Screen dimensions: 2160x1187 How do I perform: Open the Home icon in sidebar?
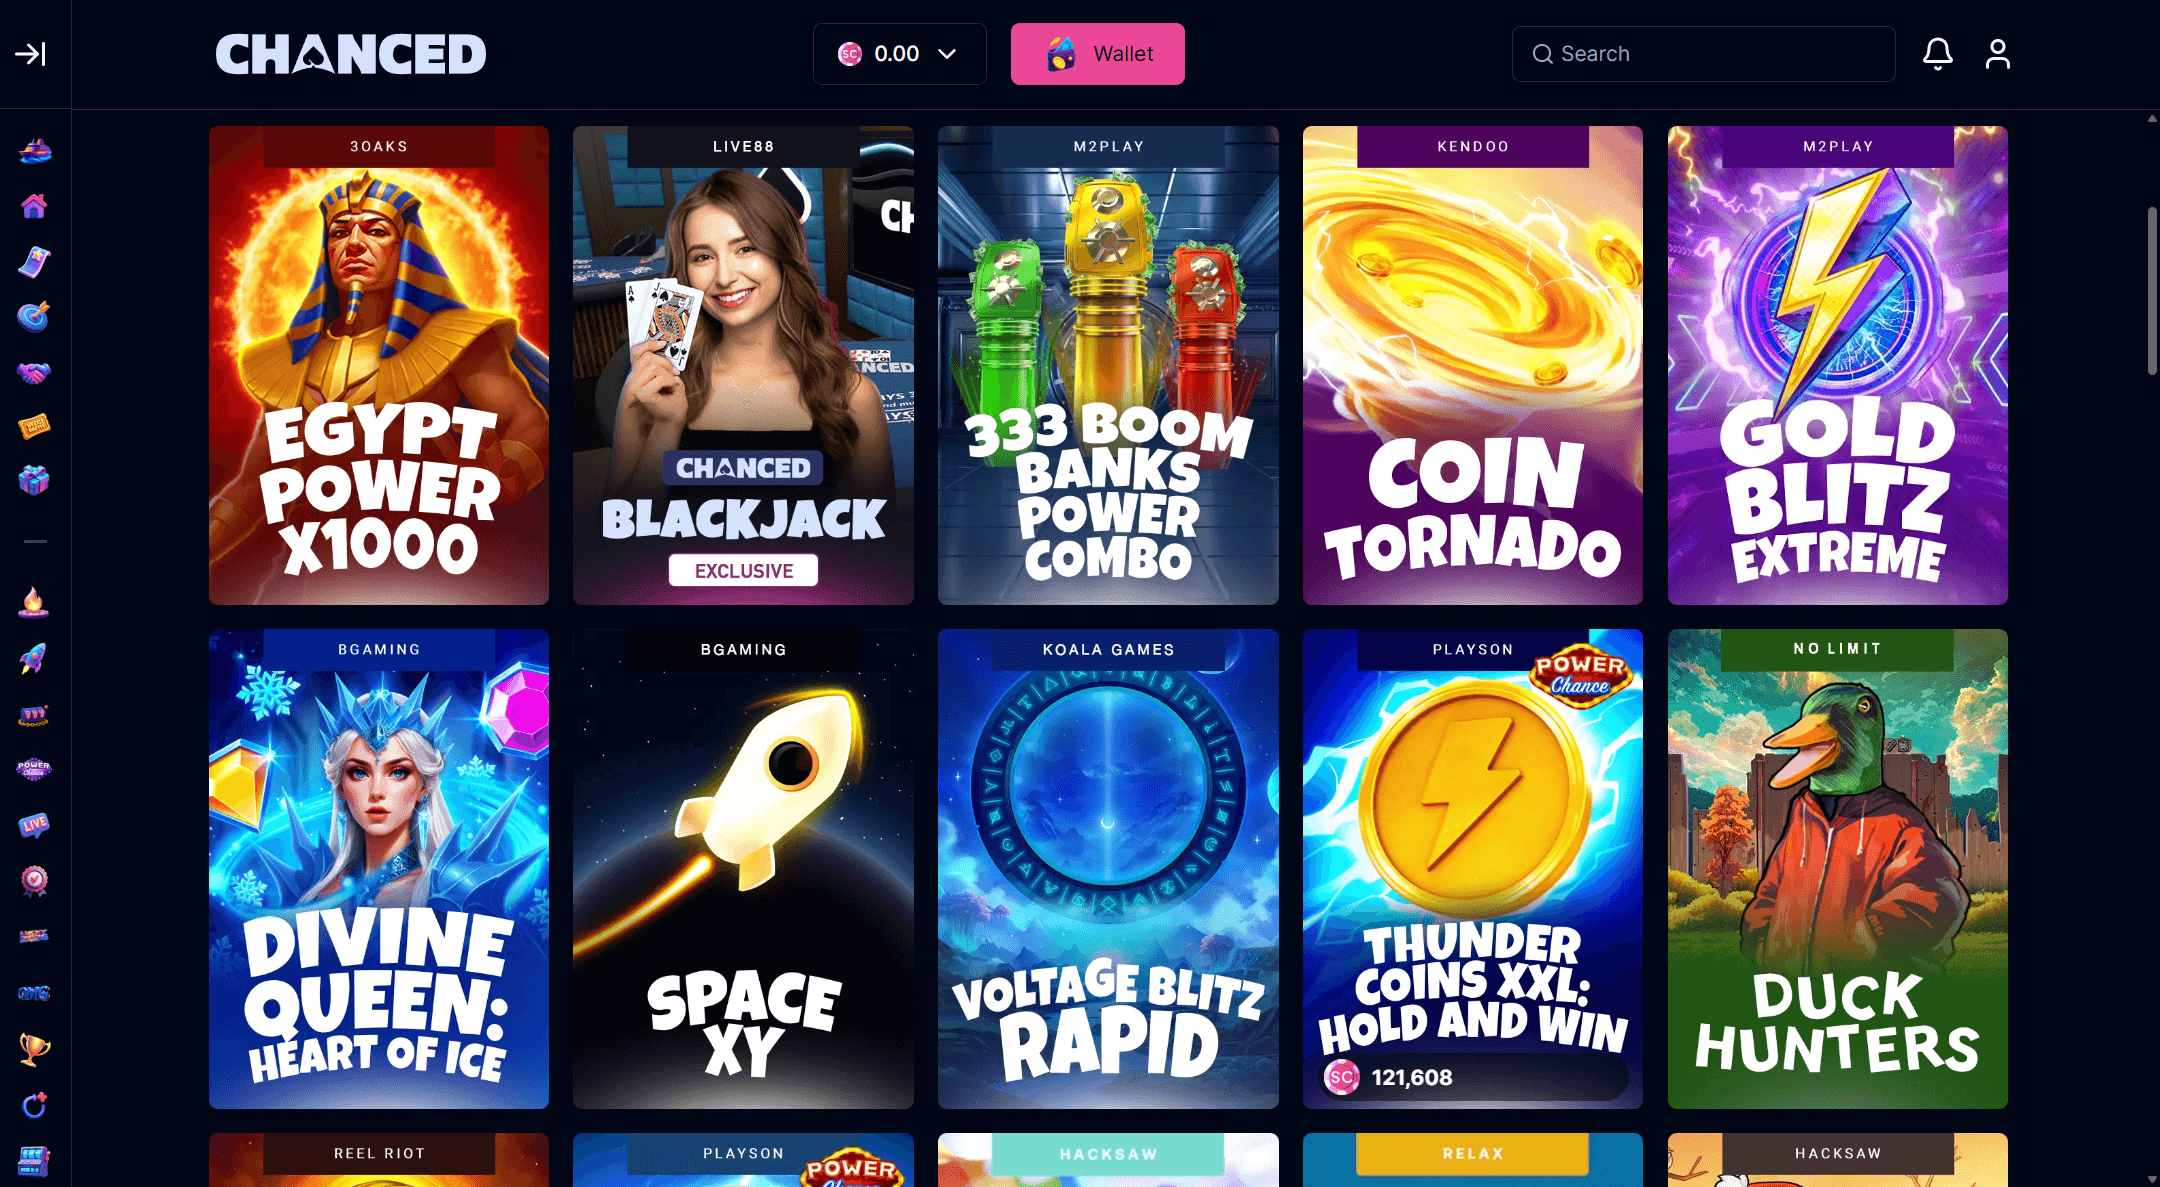point(34,206)
